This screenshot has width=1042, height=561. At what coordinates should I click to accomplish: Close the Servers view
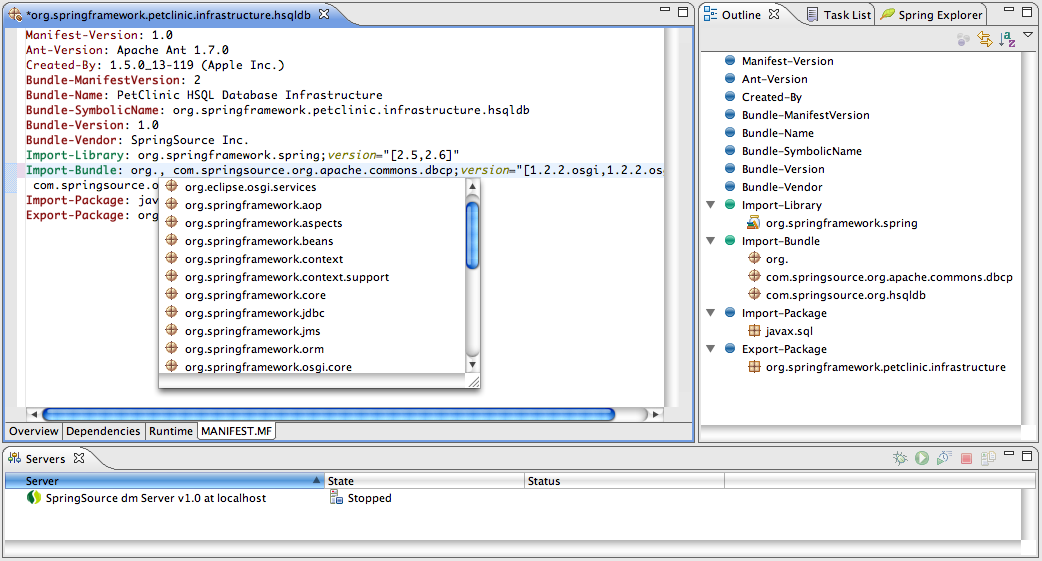click(x=79, y=458)
